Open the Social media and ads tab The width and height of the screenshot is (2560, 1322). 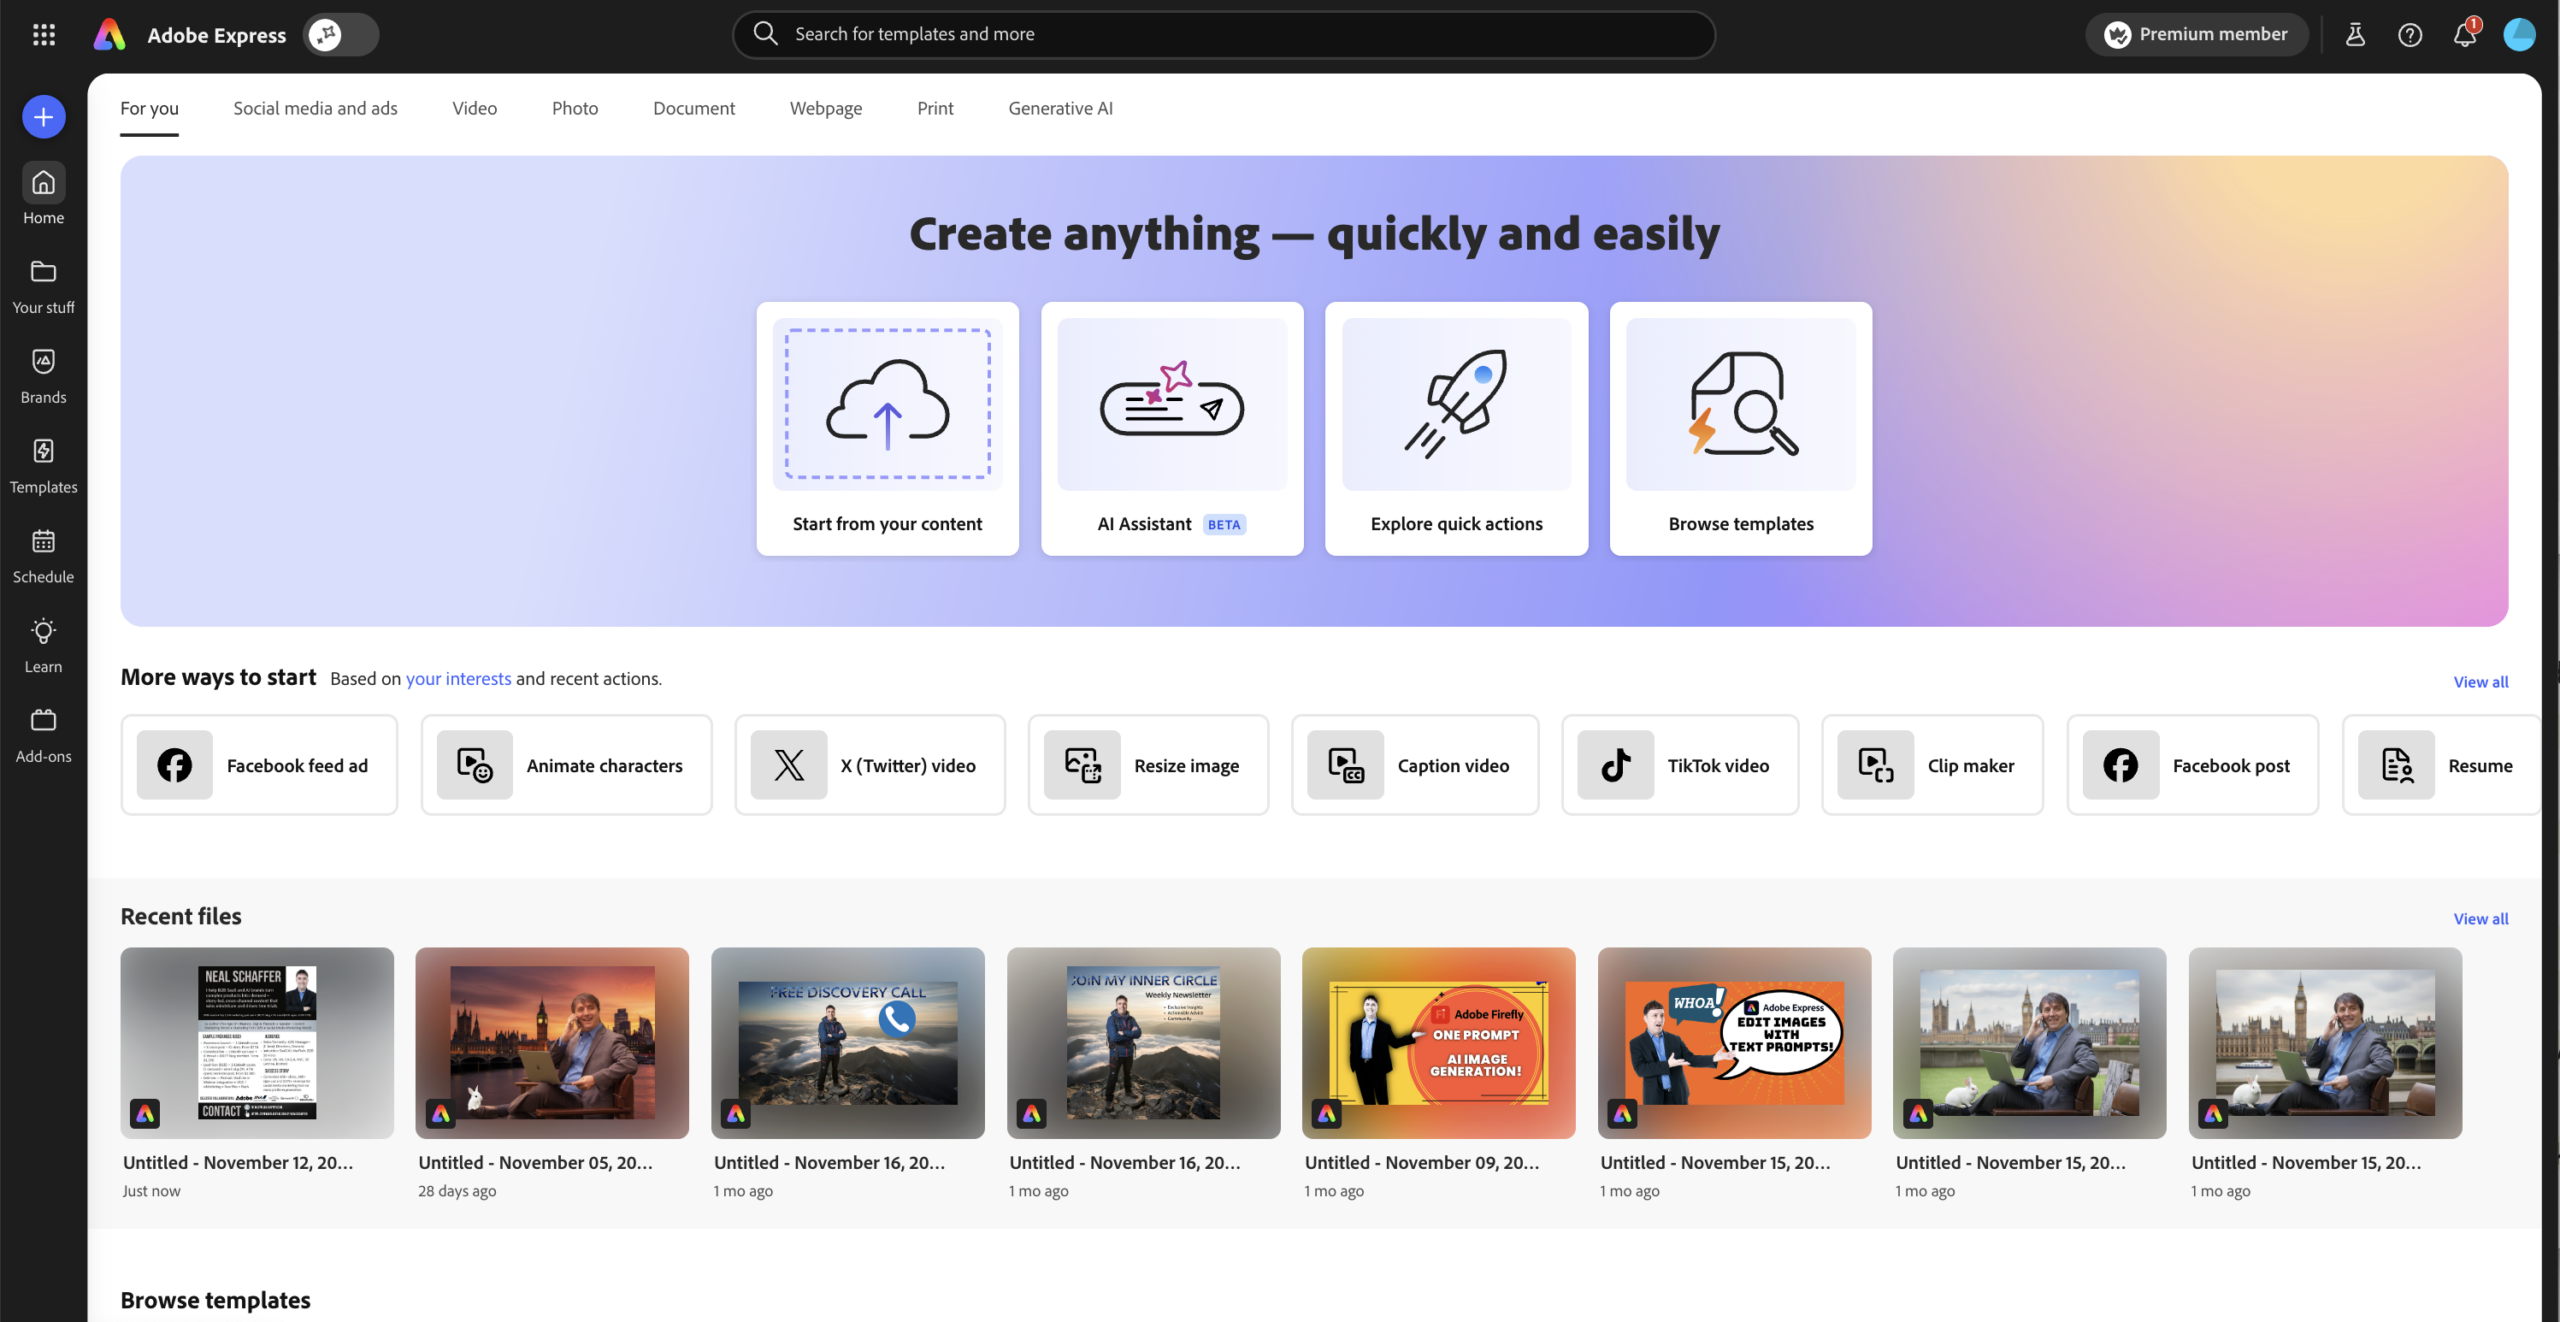pyautogui.click(x=315, y=108)
